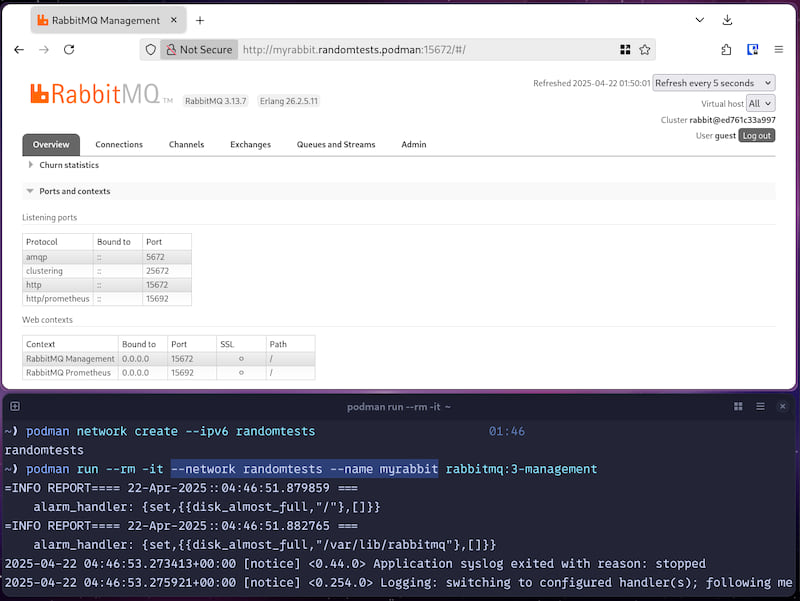Switch to the Queues and Streams tab
Image resolution: width=800 pixels, height=601 pixels.
(x=336, y=144)
